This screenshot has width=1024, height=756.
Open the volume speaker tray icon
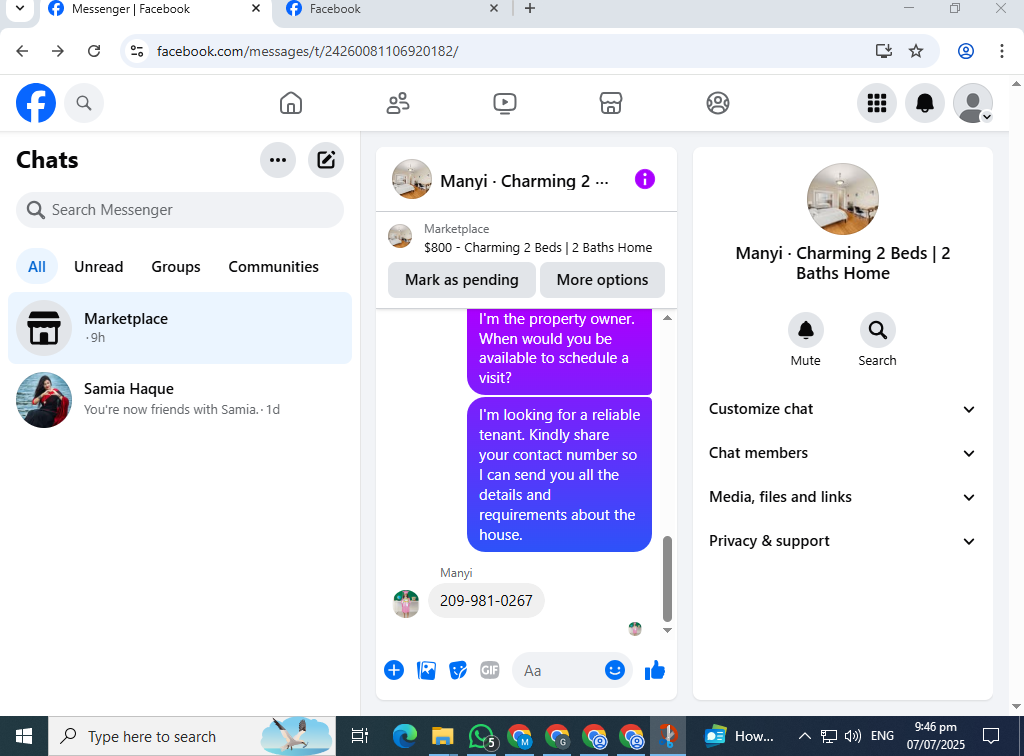[852, 736]
